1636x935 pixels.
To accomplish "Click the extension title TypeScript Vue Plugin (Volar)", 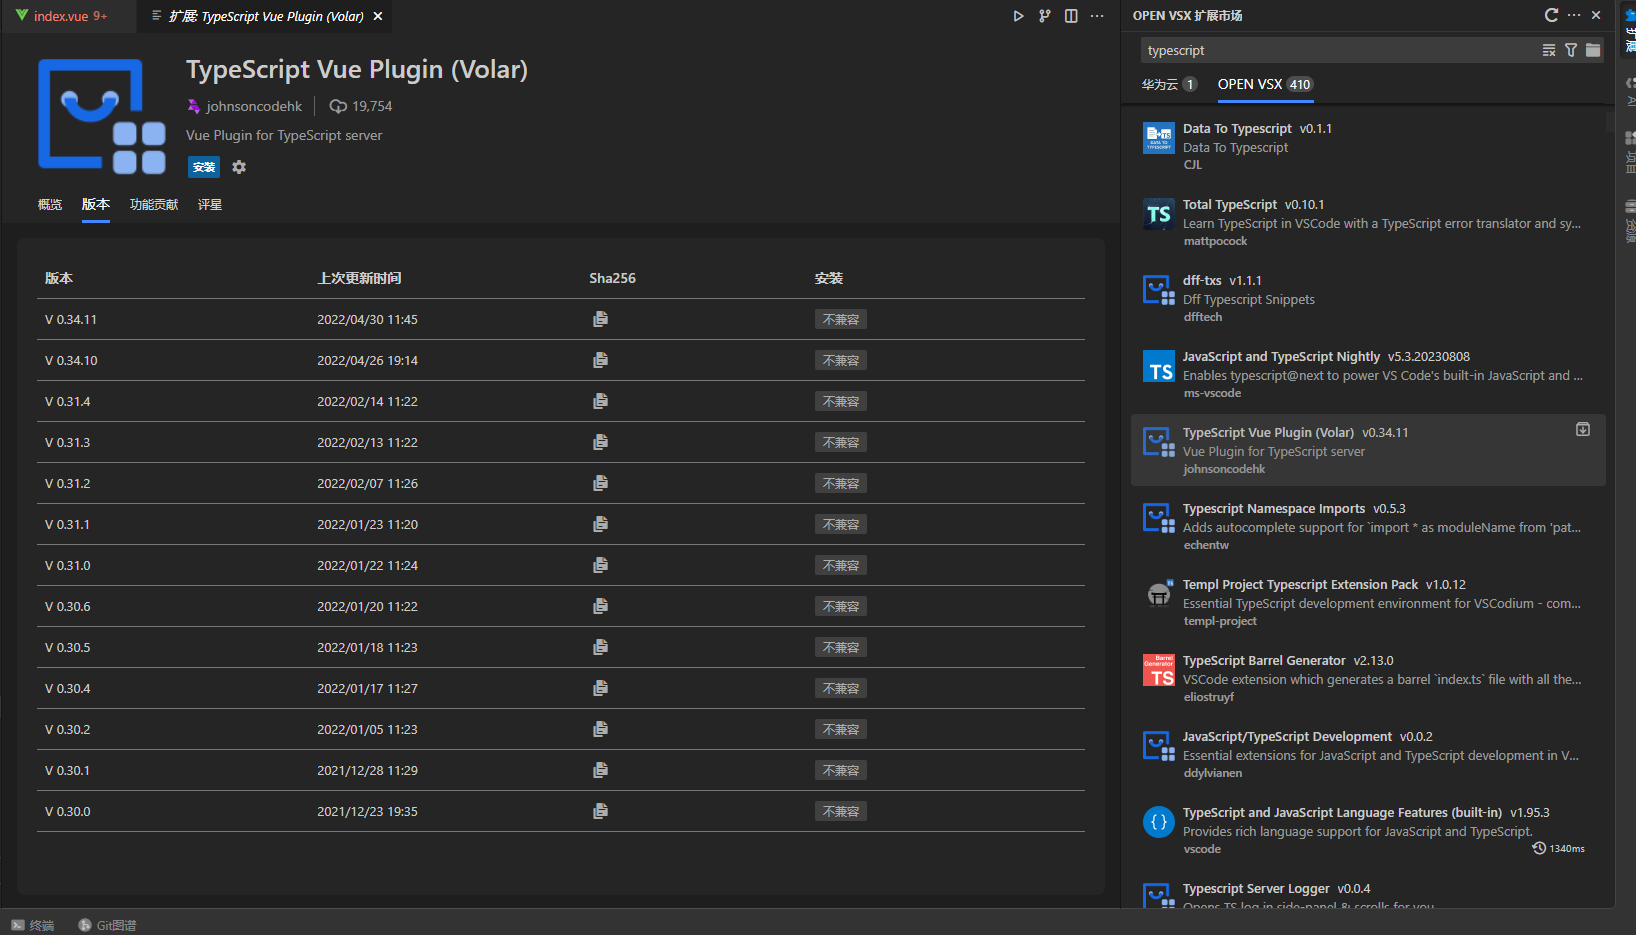I will (x=357, y=70).
